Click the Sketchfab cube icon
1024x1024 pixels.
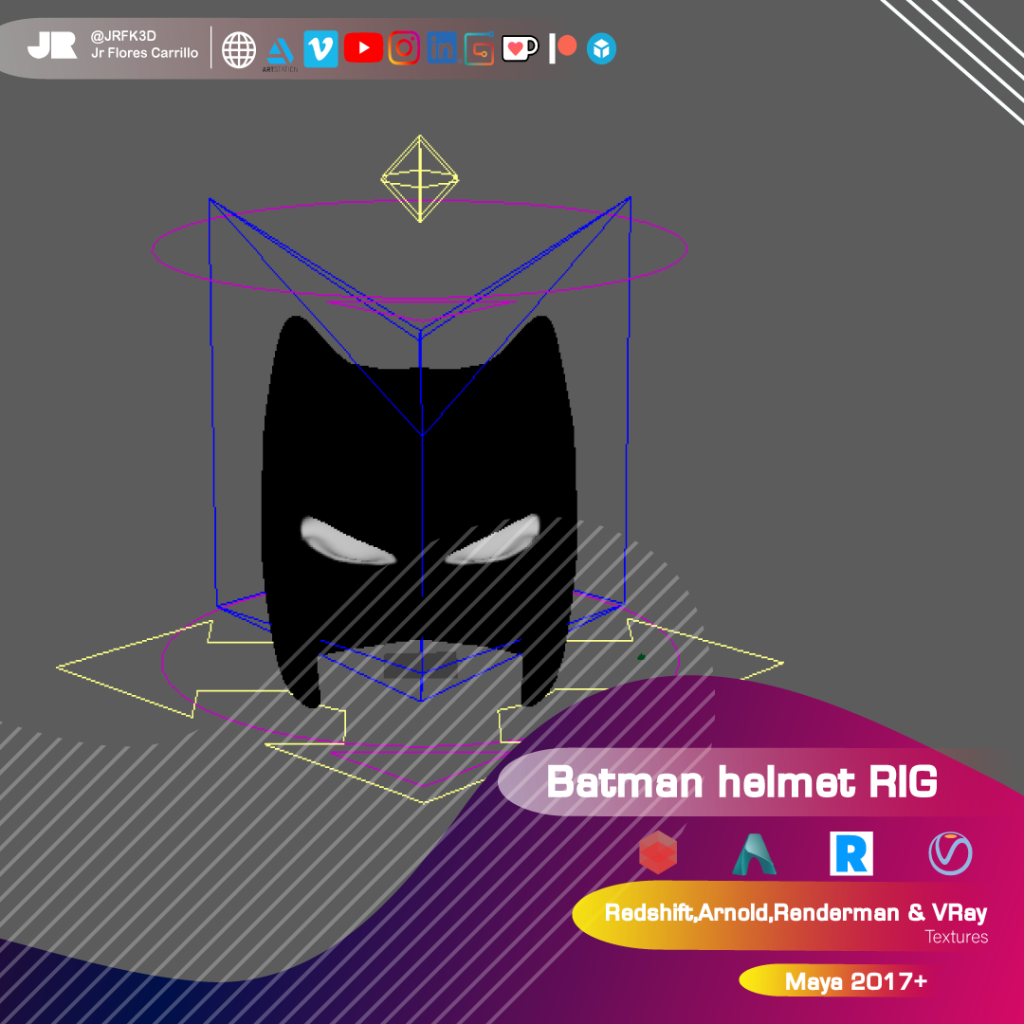click(599, 48)
